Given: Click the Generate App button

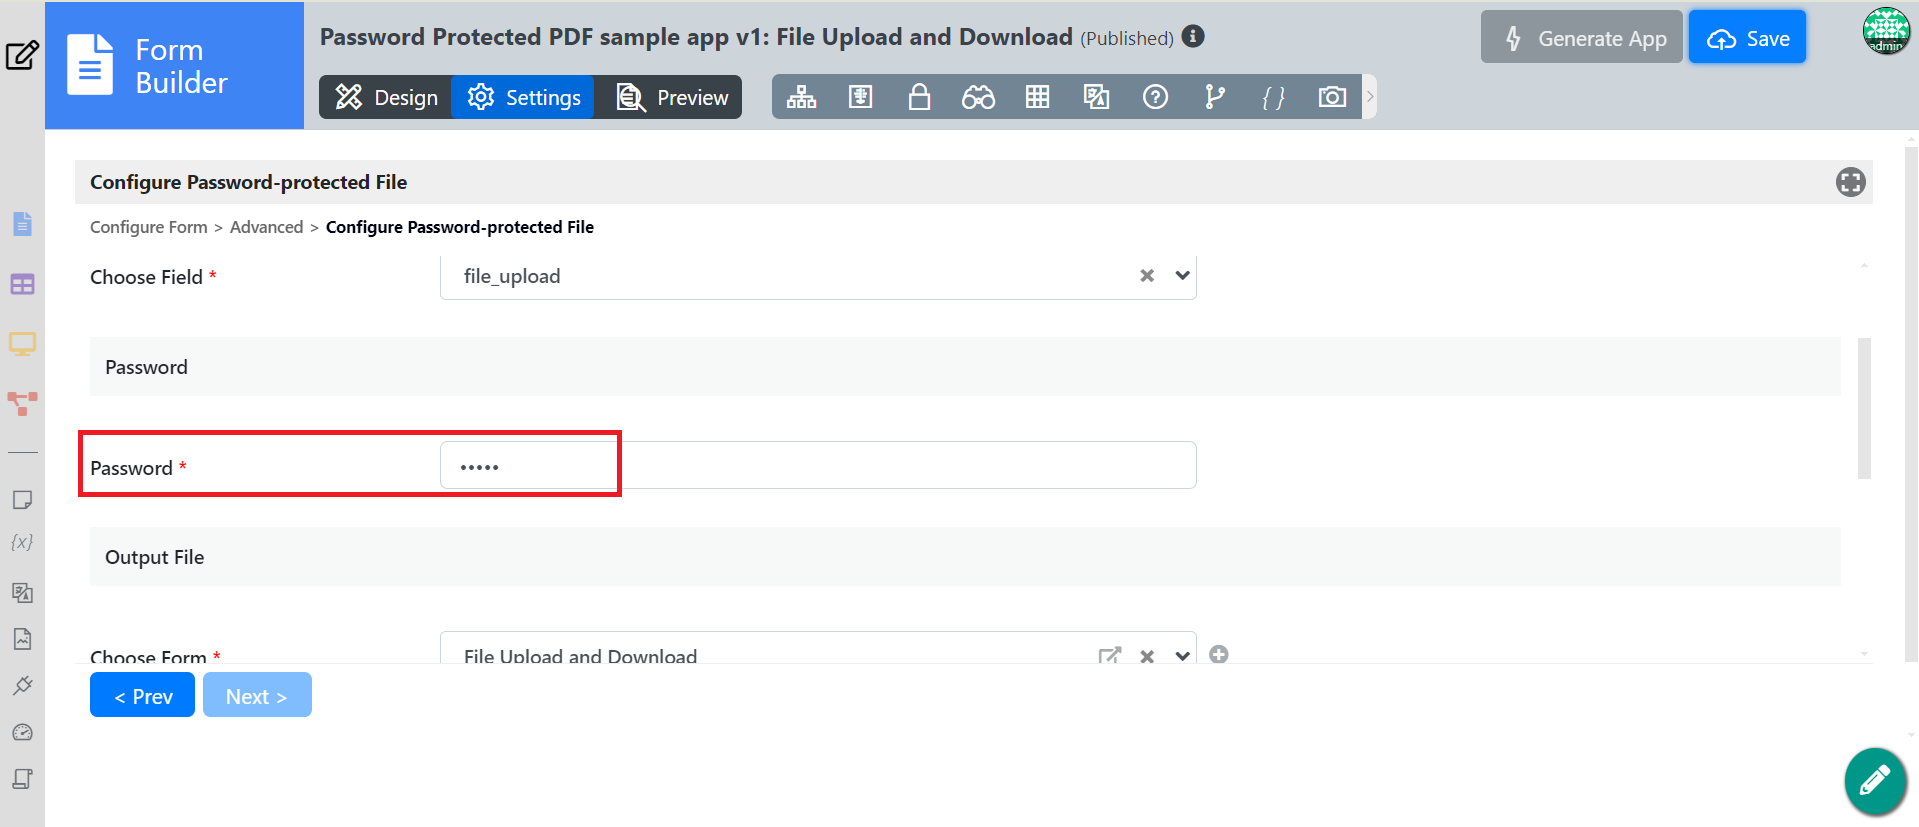Looking at the screenshot, I should tap(1582, 38).
